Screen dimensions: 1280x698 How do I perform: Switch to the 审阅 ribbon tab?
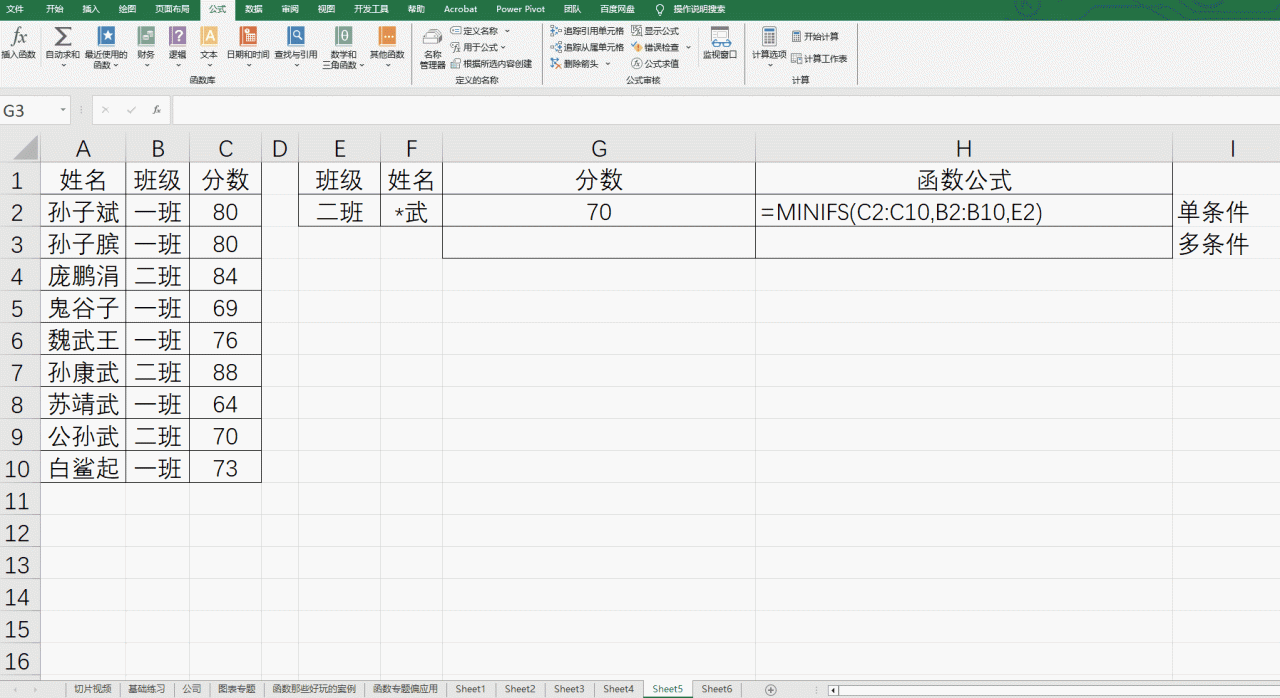[290, 8]
